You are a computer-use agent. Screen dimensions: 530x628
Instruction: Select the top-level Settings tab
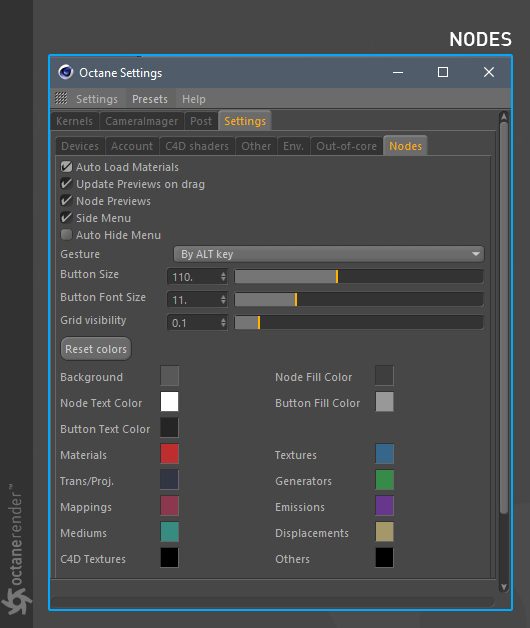tap(245, 121)
